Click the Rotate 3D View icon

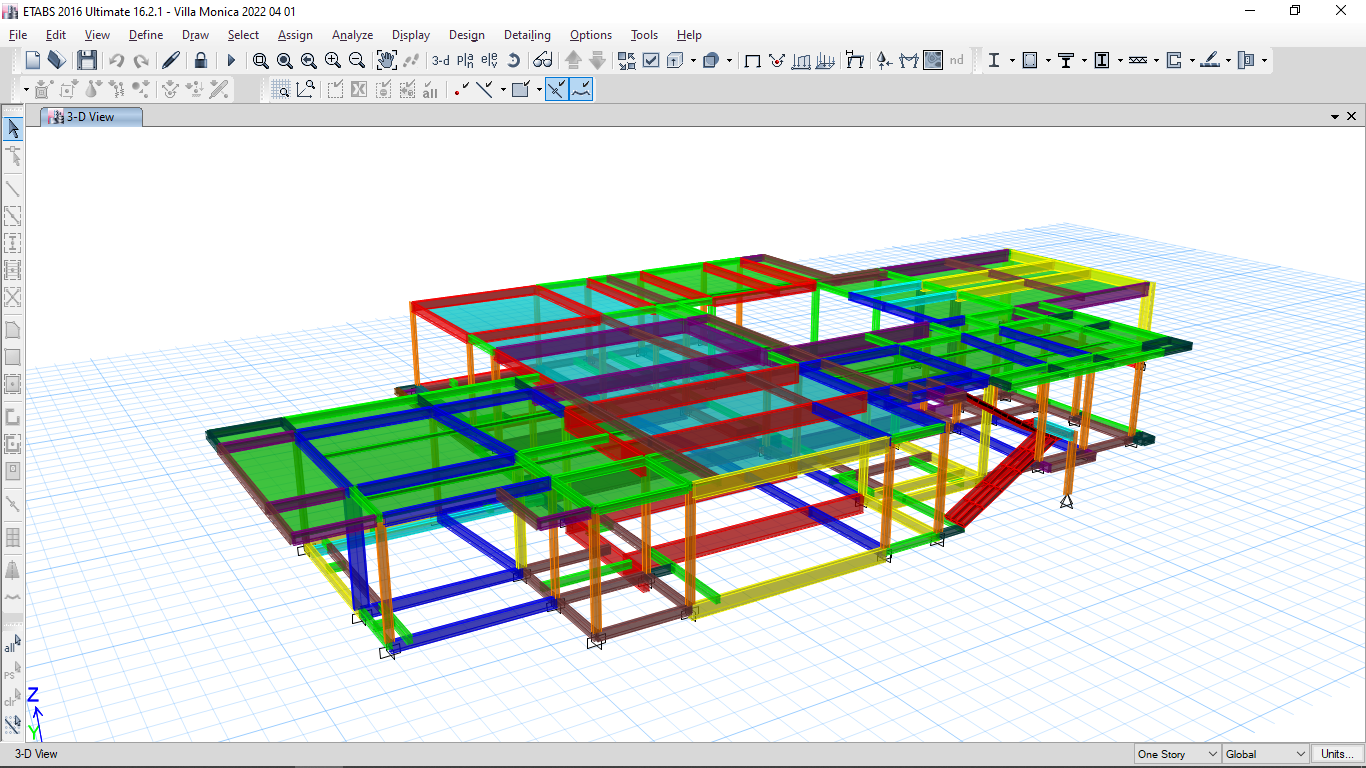click(514, 60)
